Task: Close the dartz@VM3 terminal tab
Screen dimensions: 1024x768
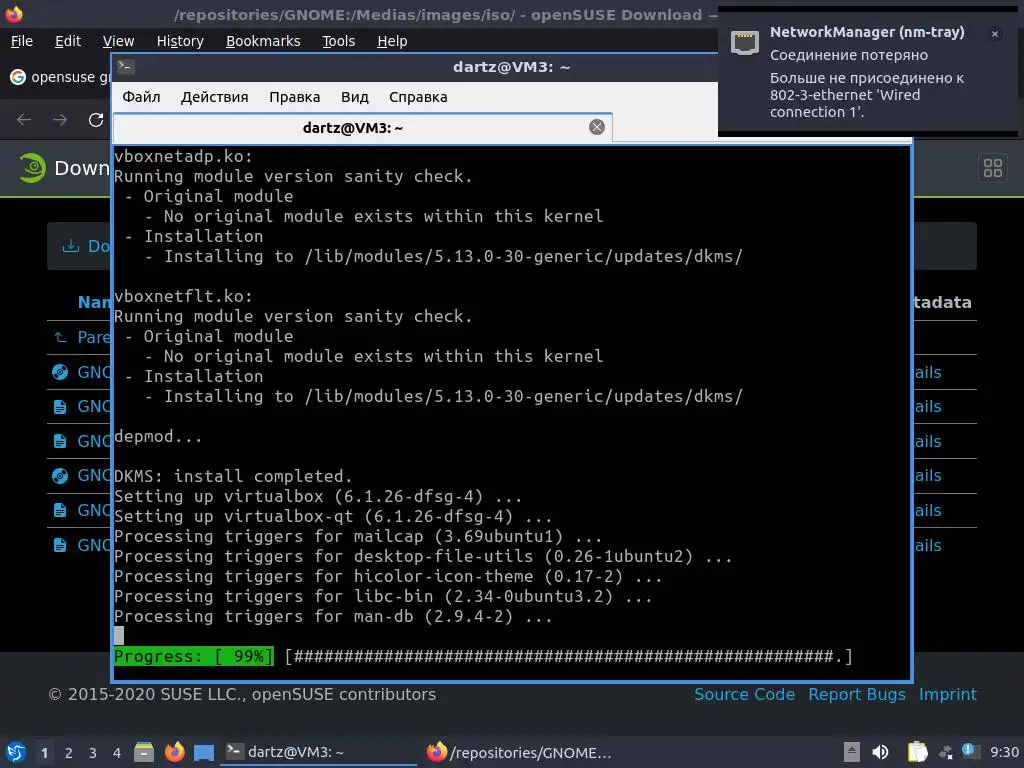Action: [597, 127]
